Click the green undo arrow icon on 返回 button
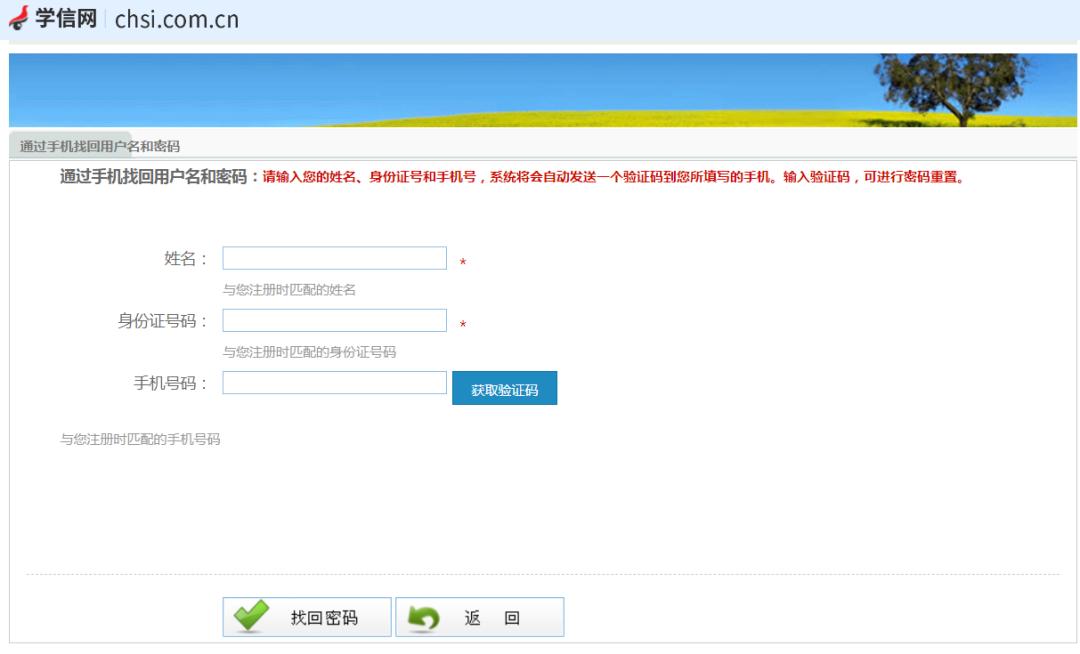Viewport: 1080px width, 654px height. coord(425,616)
